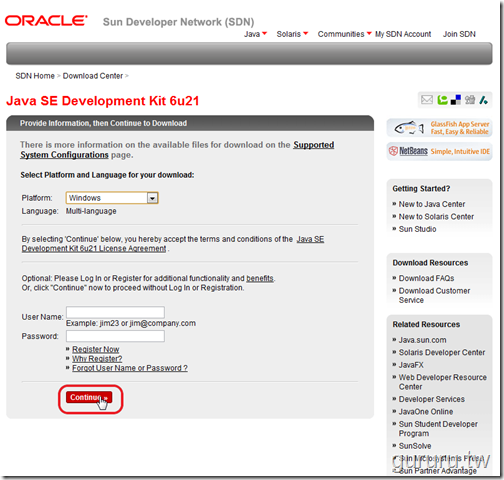504x480 pixels.
Task: Open Supported System Configurations link
Action: [x=177, y=150]
